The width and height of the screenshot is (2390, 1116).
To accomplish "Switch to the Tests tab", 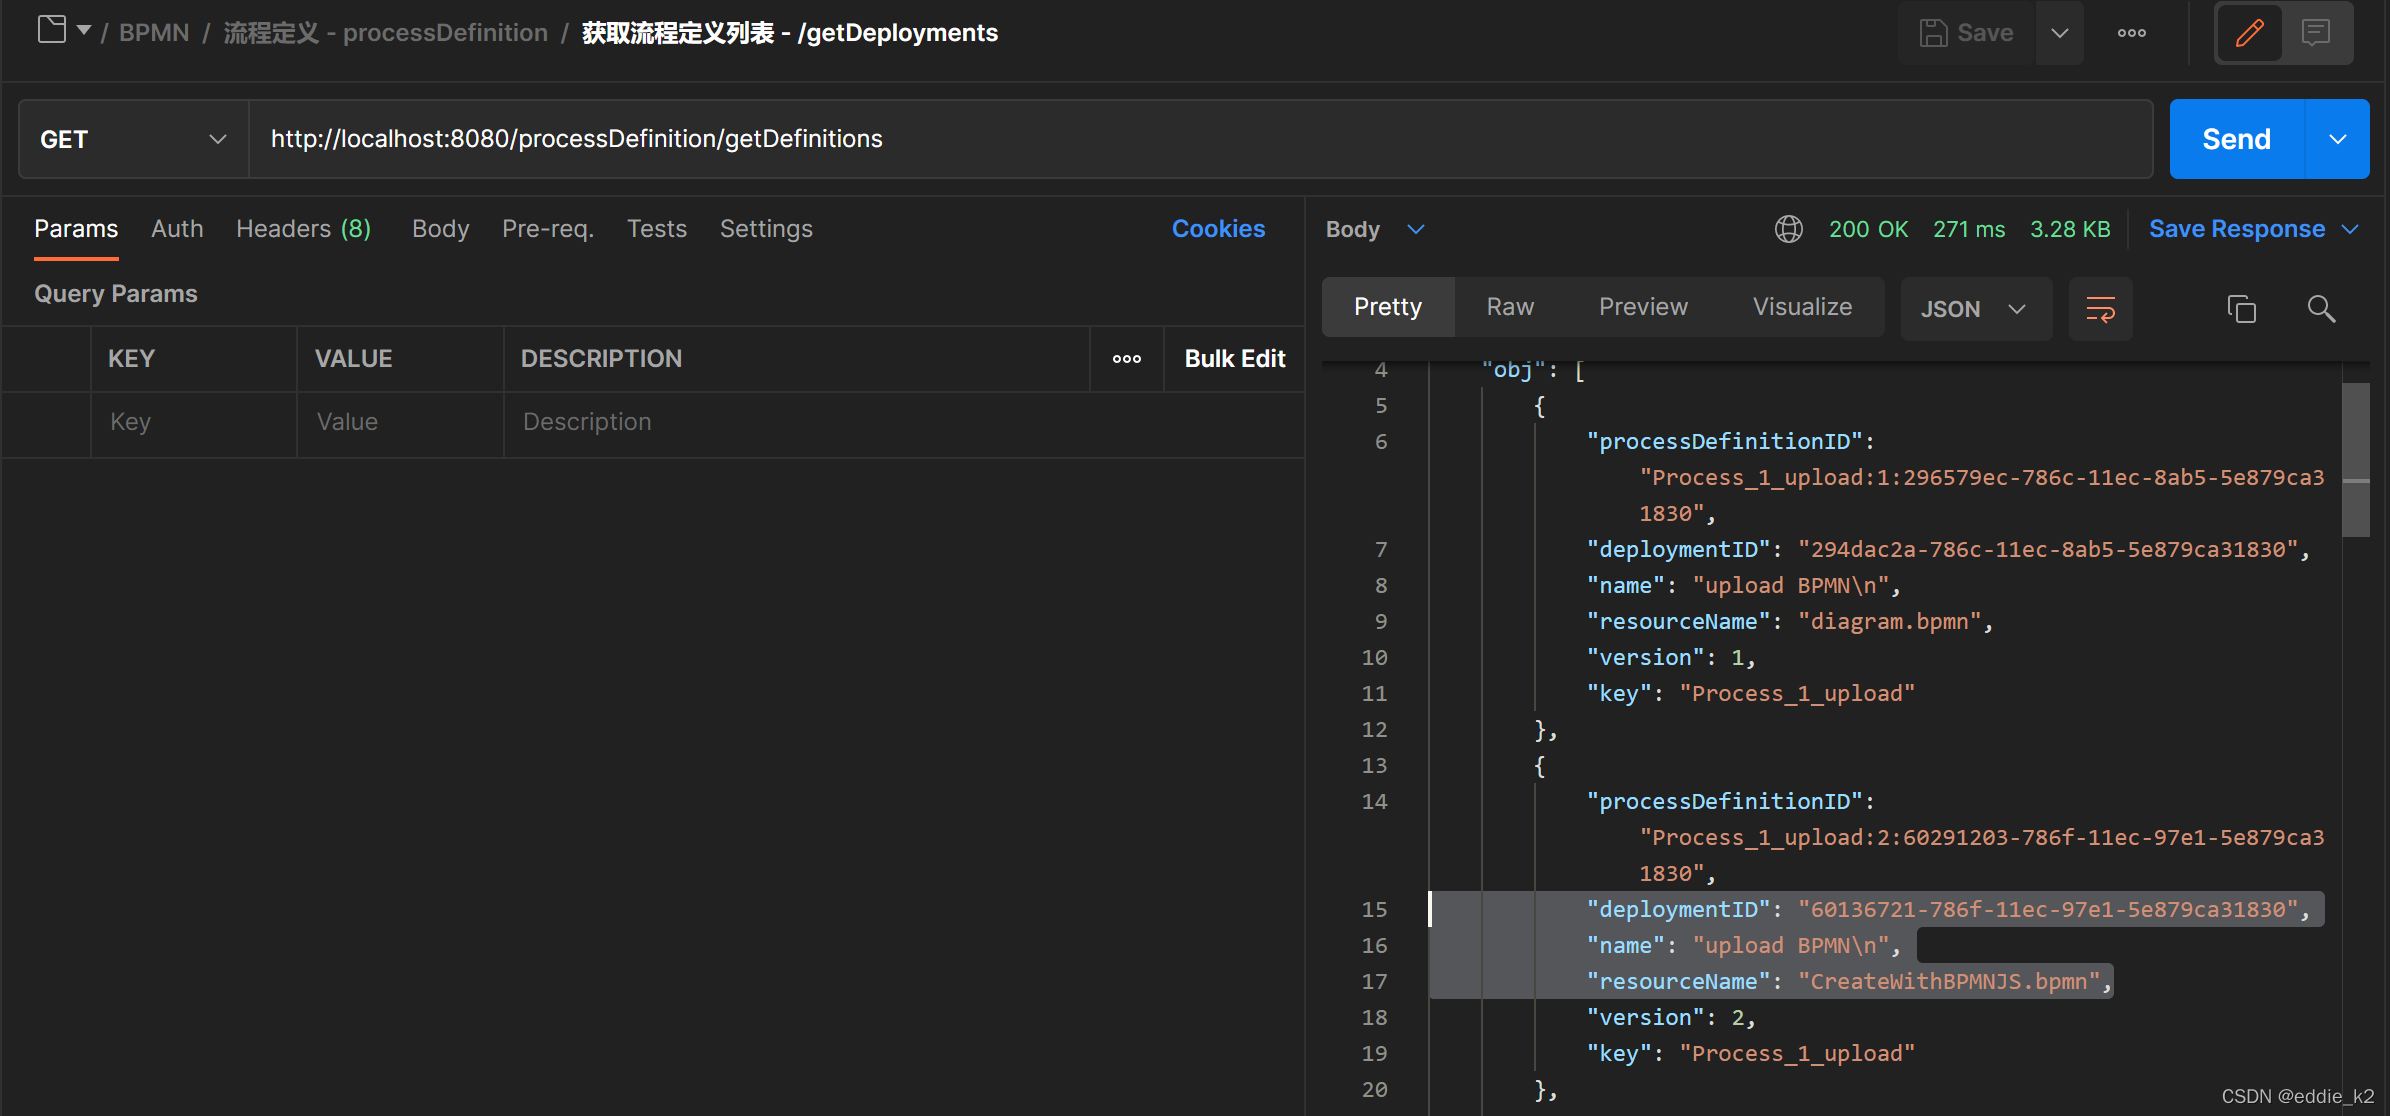I will pos(657,229).
